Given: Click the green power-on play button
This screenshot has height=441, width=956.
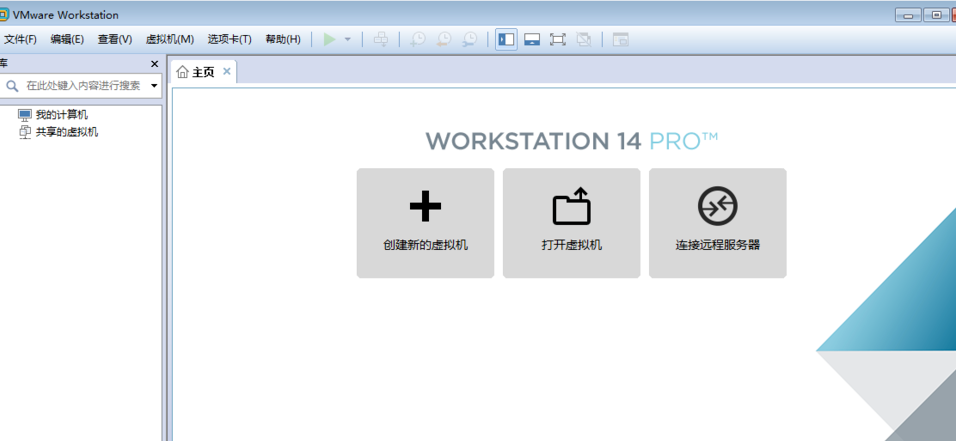Looking at the screenshot, I should [329, 40].
